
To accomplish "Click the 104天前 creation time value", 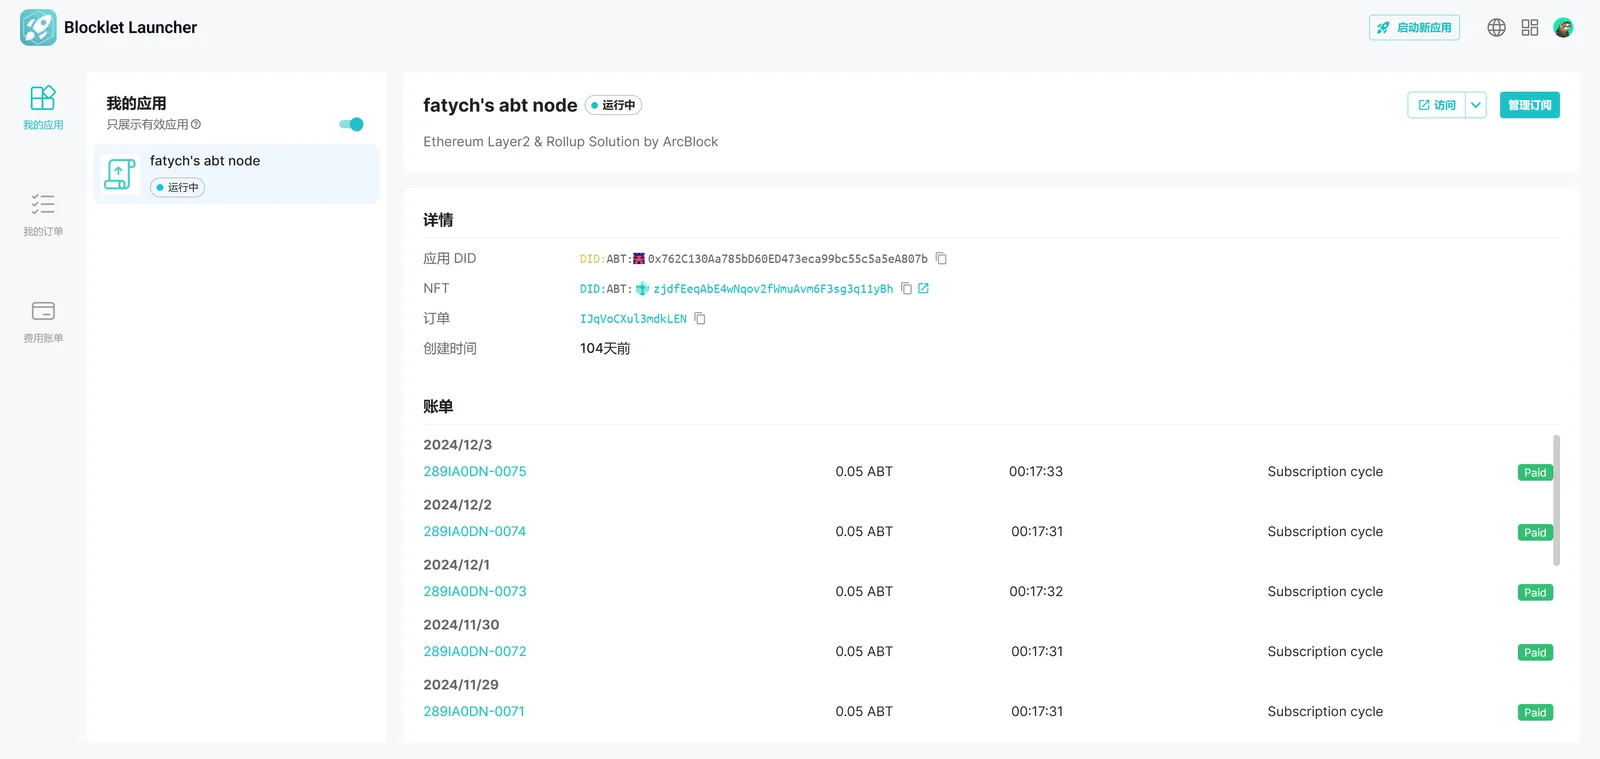I will 605,348.
